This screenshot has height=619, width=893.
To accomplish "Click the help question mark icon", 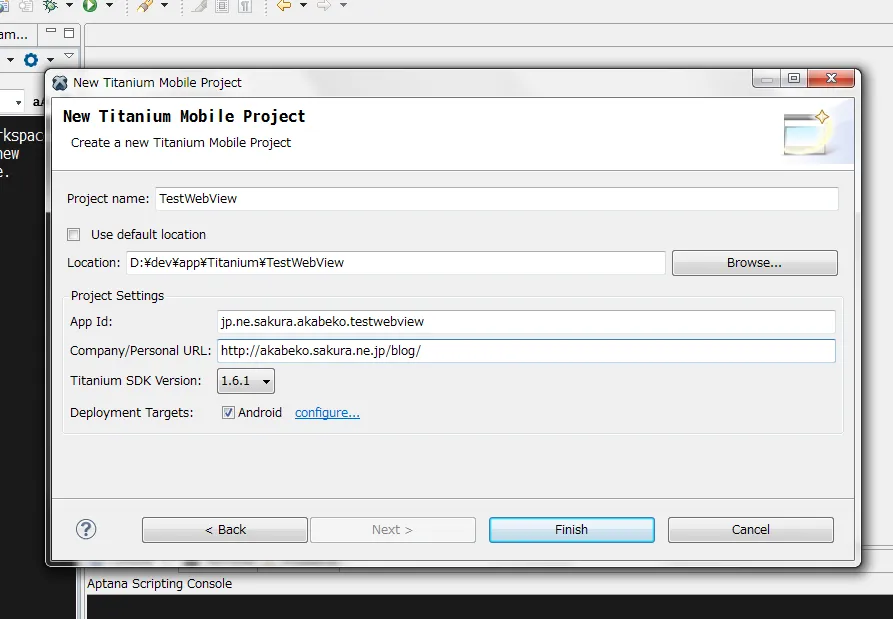I will click(x=86, y=529).
